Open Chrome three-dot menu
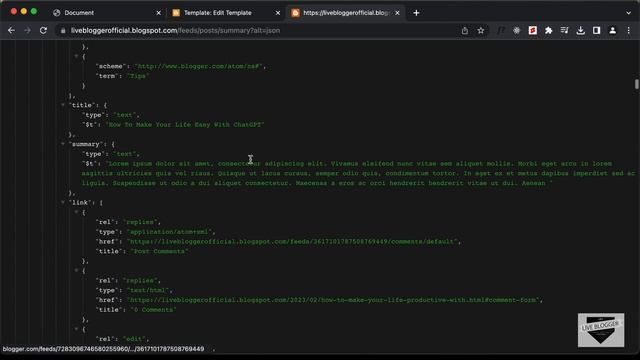Viewport: 640px width, 360px height. 629,31
